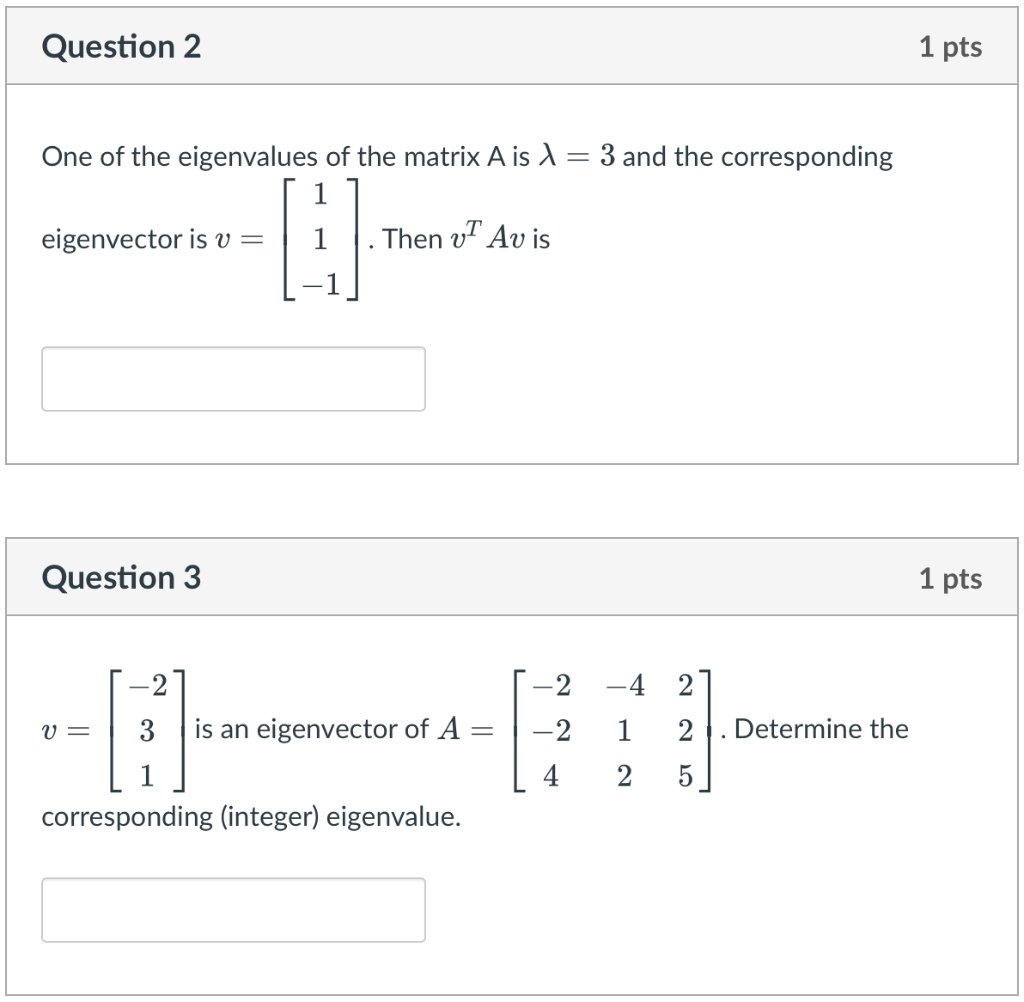Click the Question 3 answer input field

233,910
